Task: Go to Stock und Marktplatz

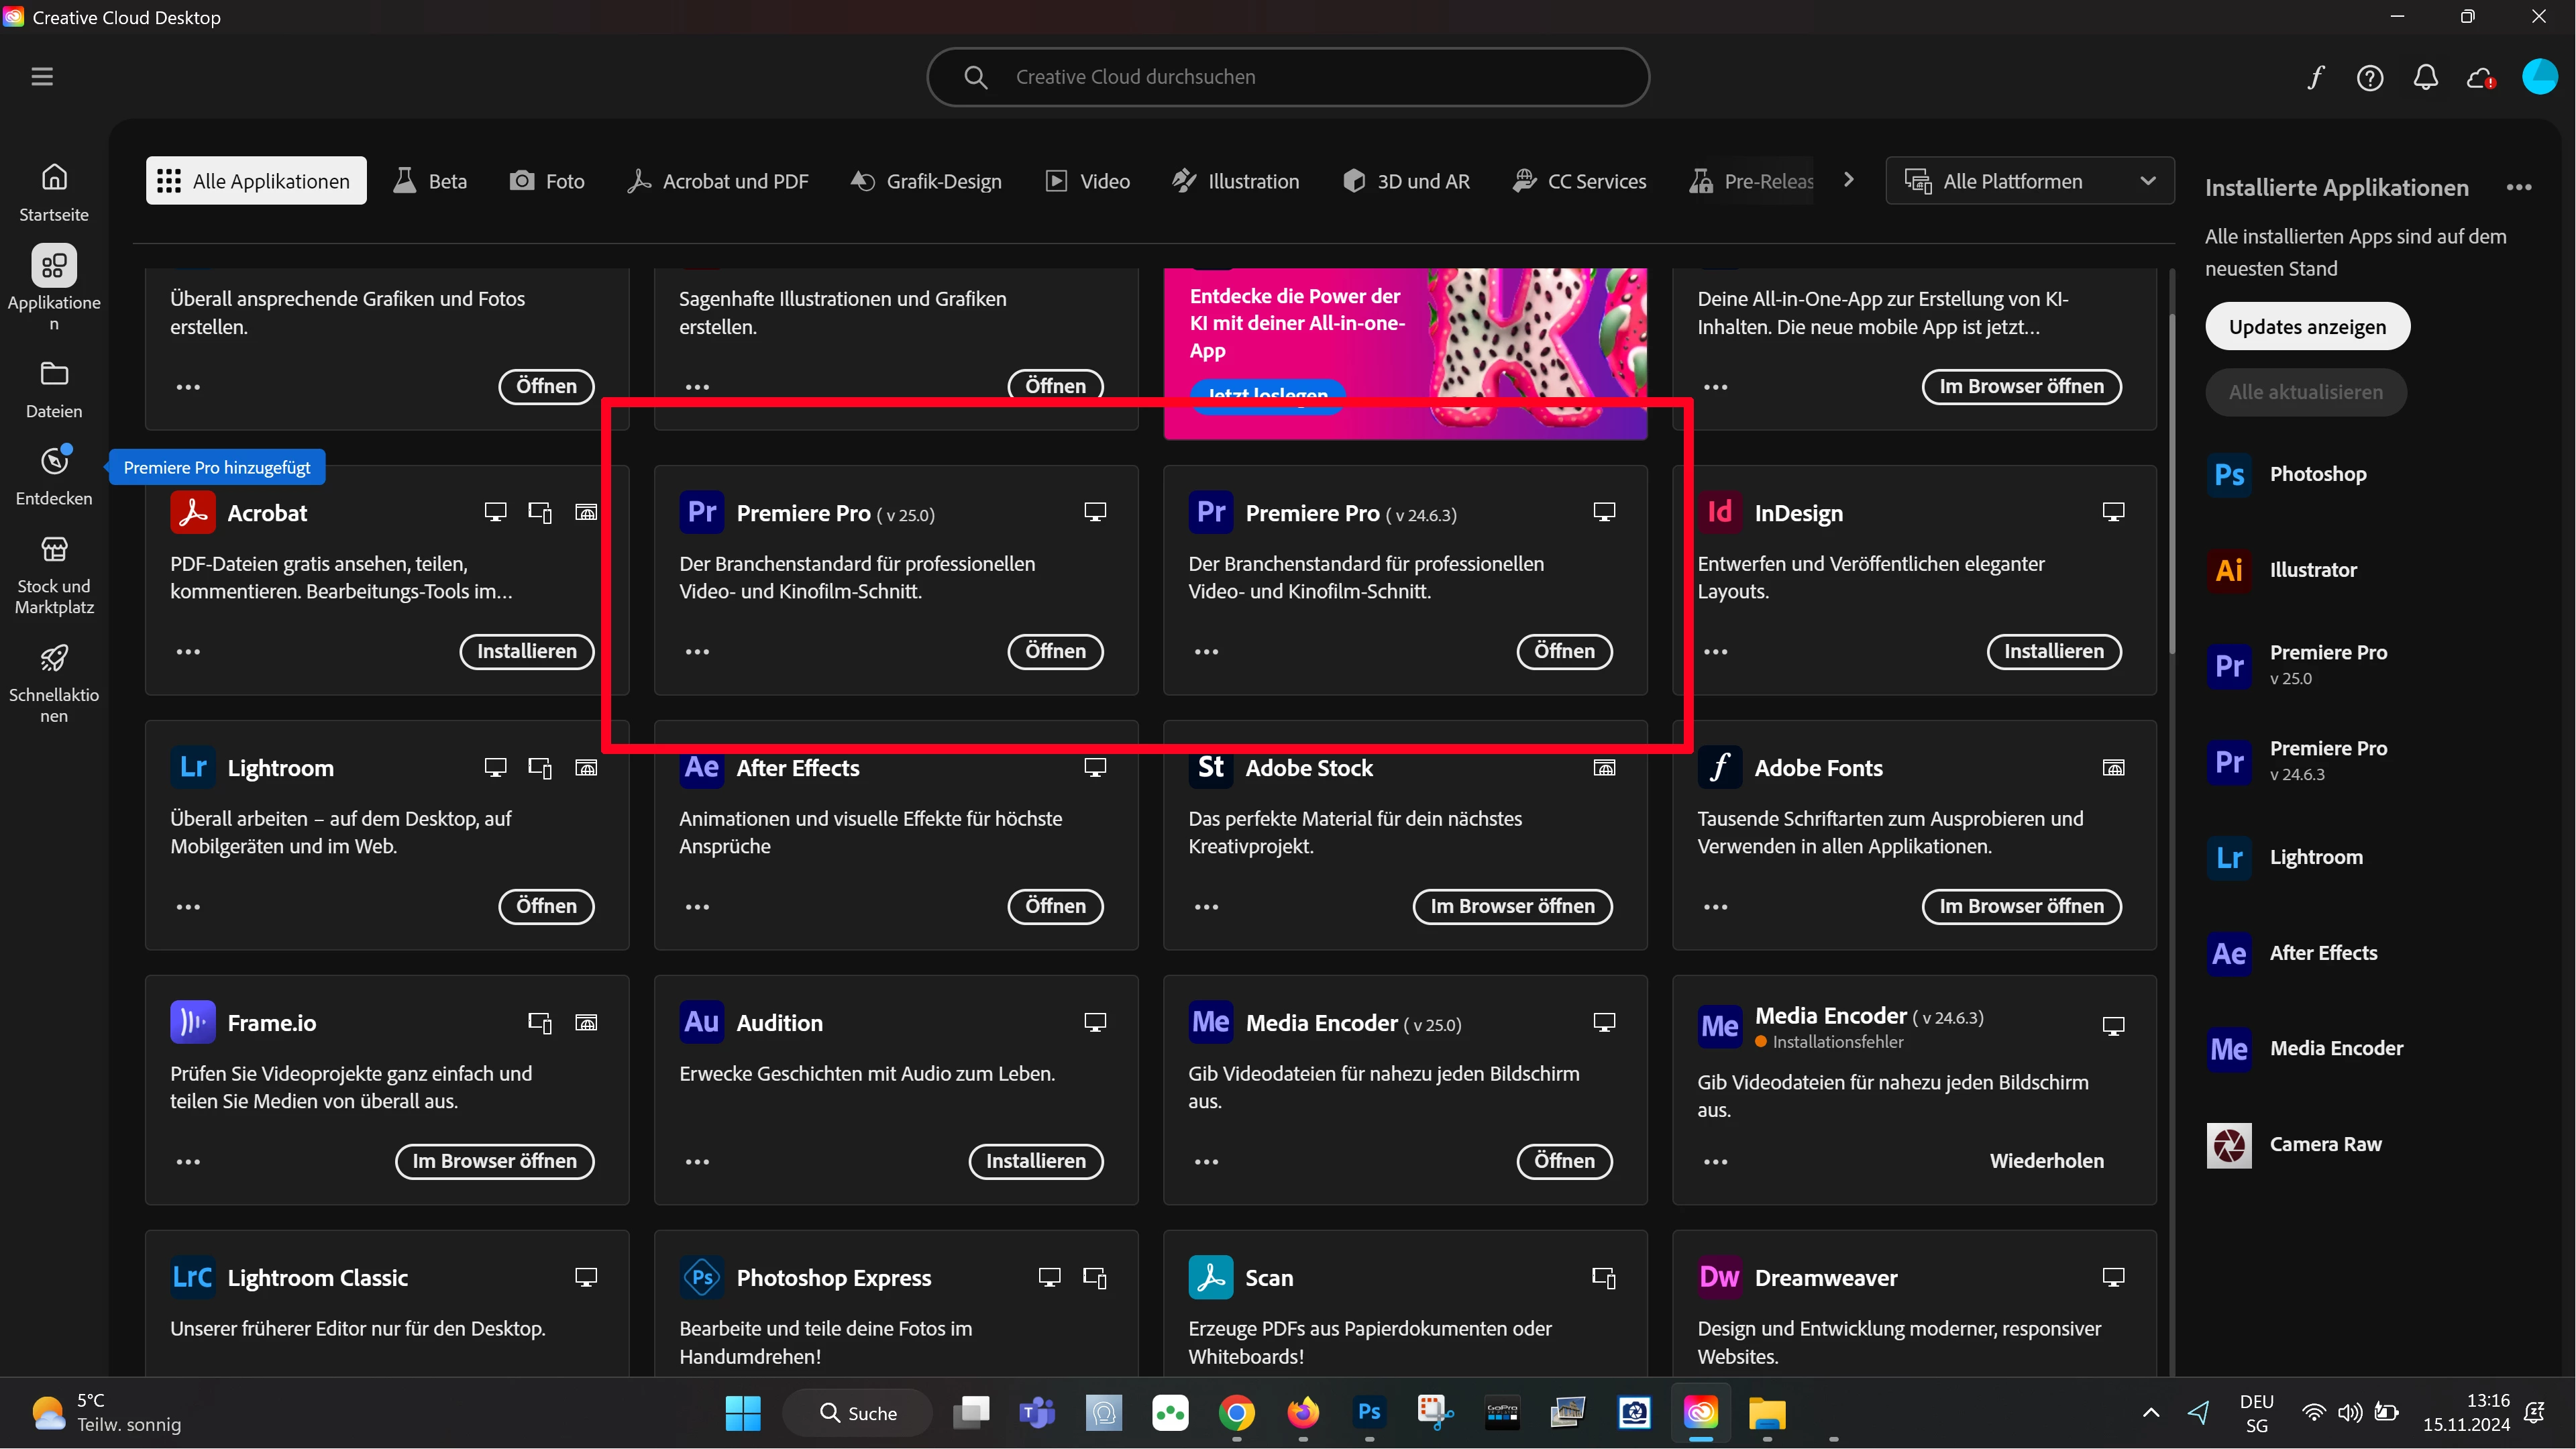Action: [x=54, y=574]
